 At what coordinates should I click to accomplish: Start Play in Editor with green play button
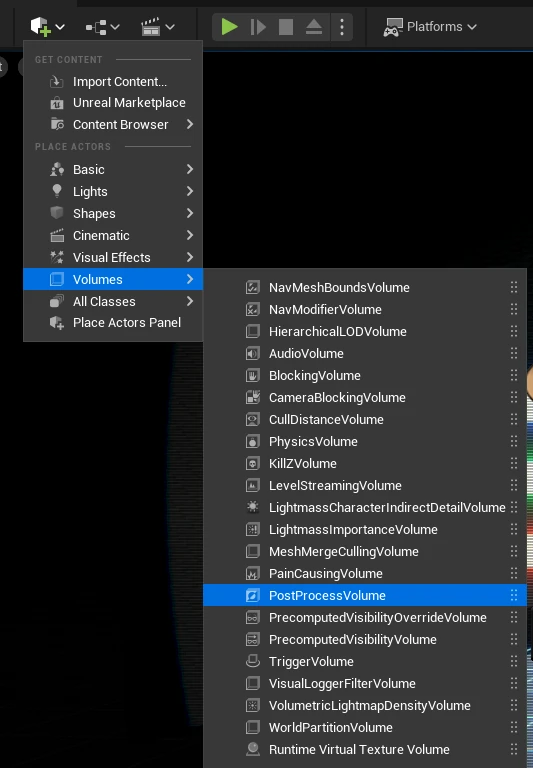tap(229, 26)
